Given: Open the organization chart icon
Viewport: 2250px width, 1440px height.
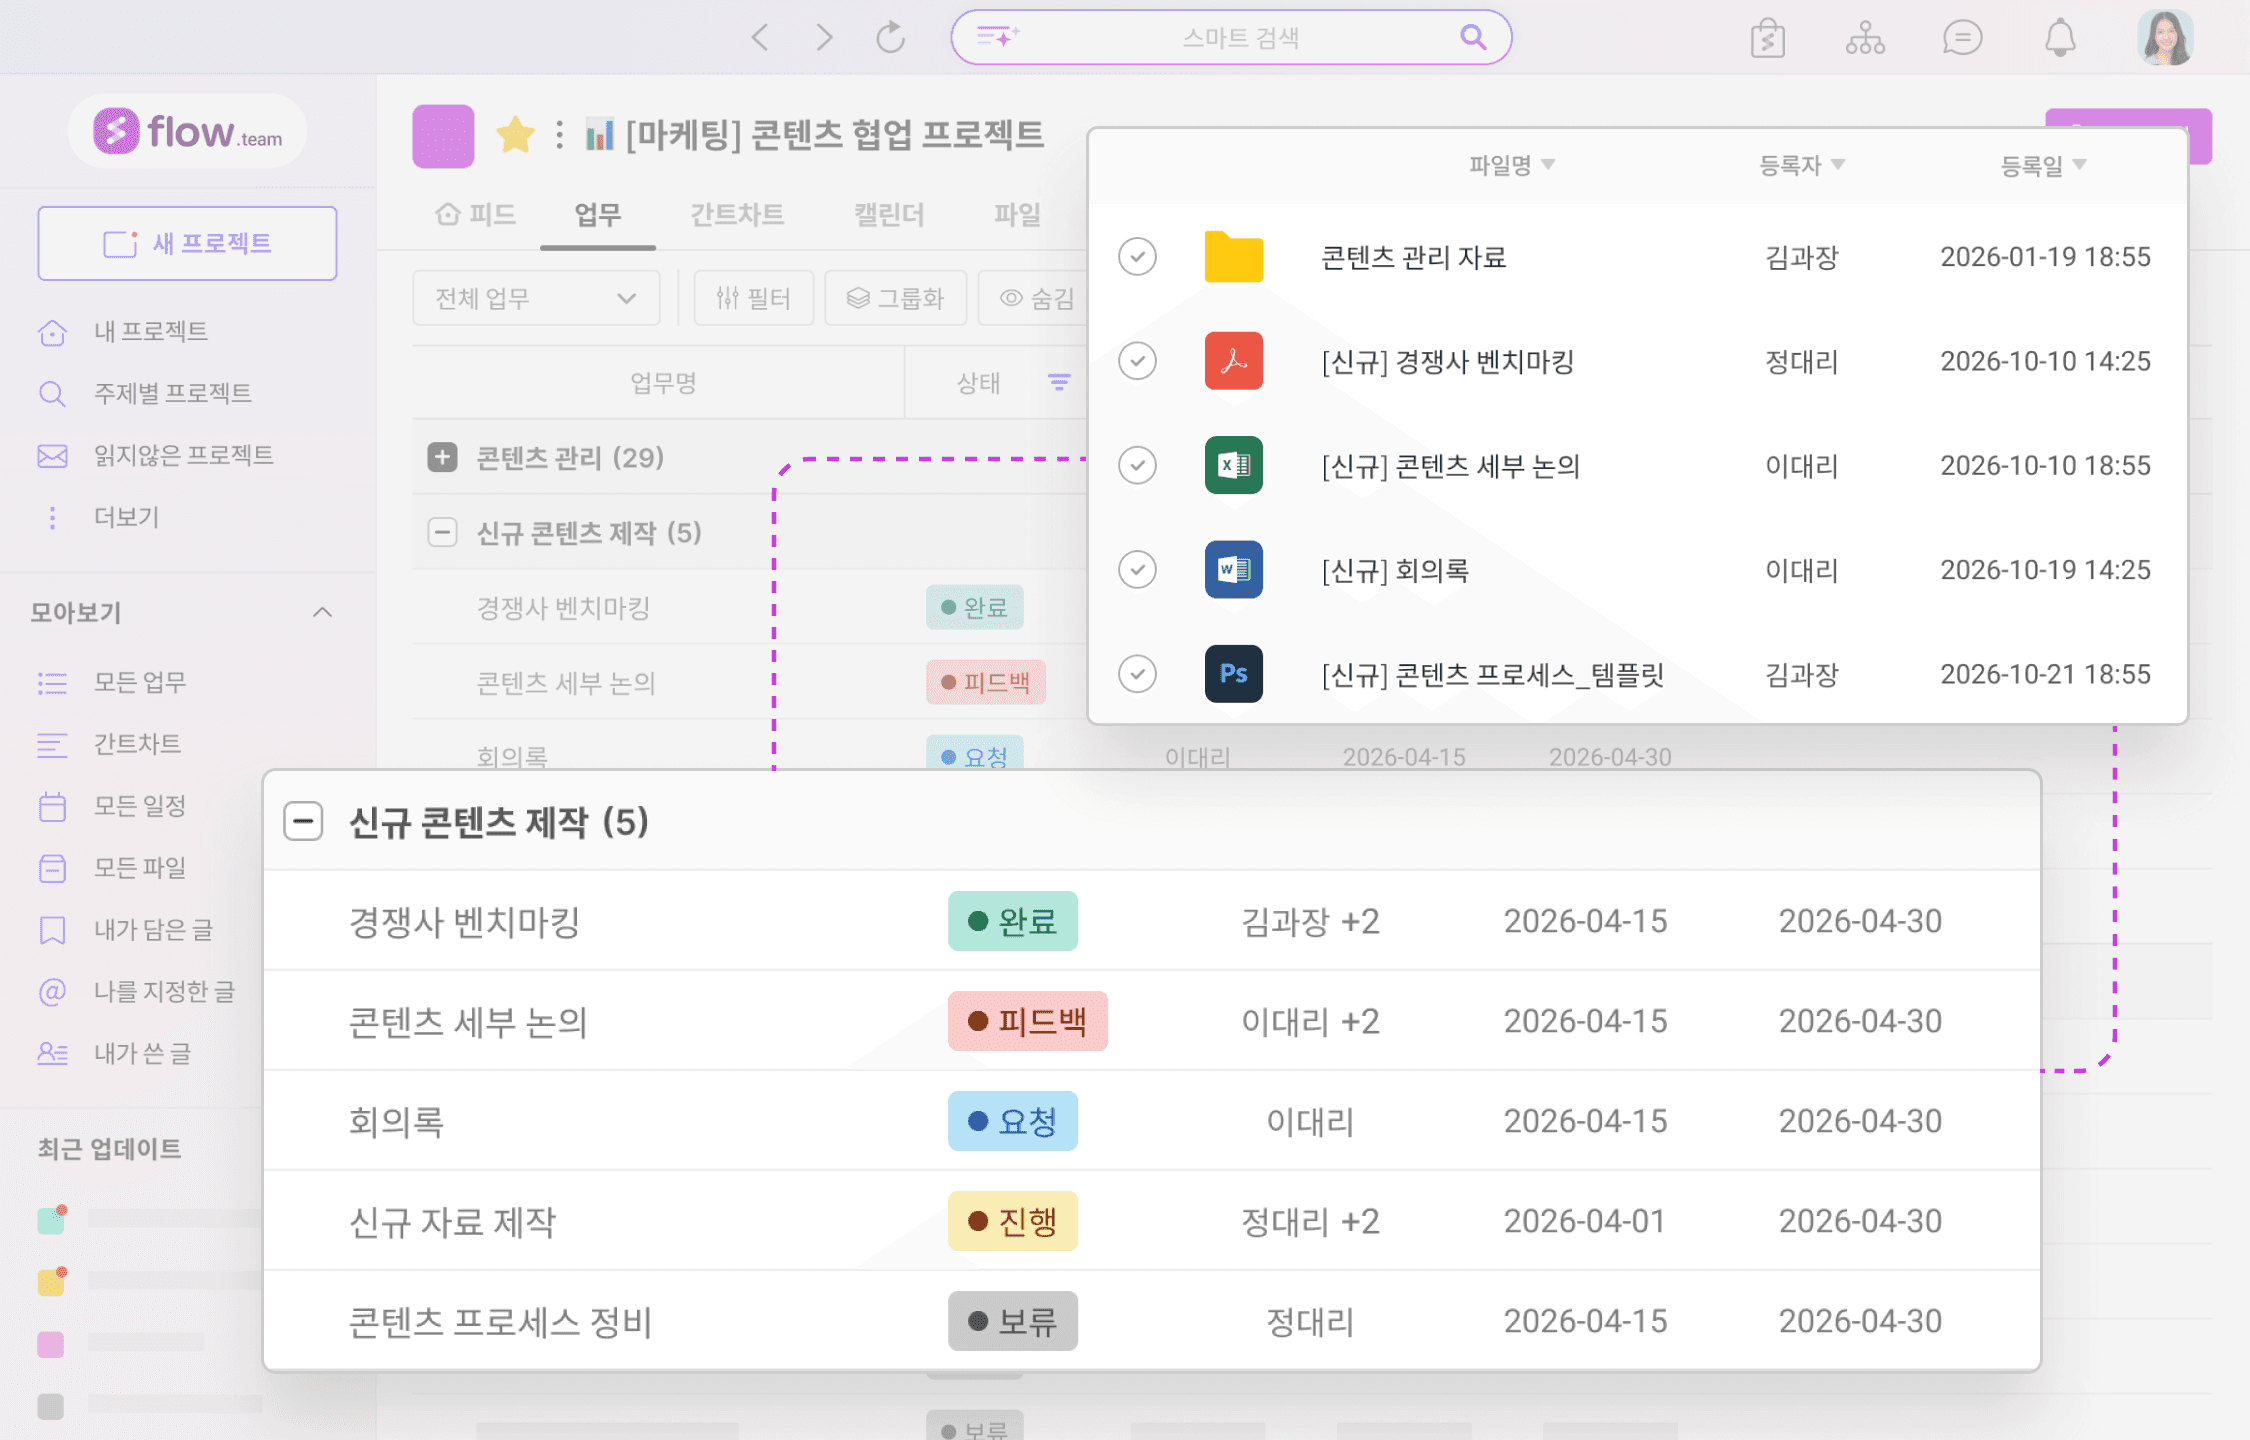Looking at the screenshot, I should 1865,38.
